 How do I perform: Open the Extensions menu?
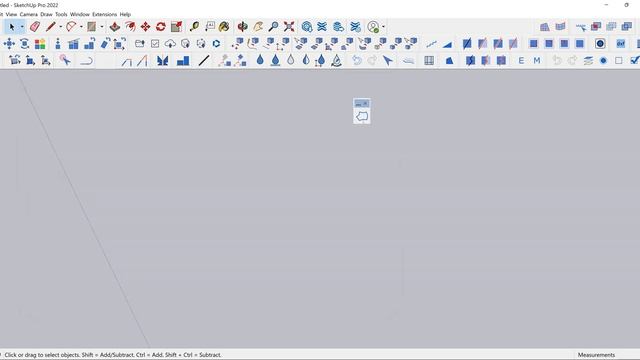click(104, 14)
